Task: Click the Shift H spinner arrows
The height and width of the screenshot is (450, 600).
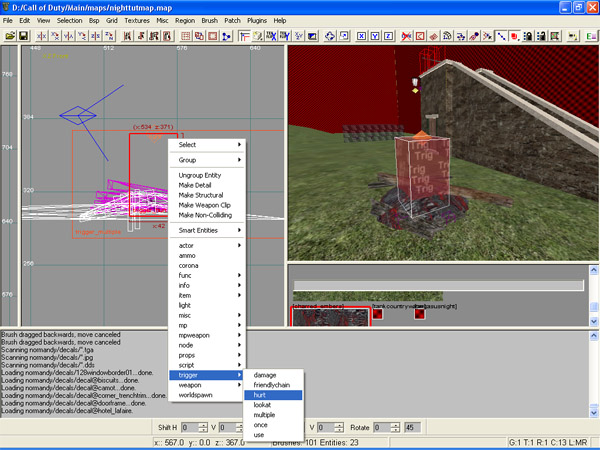Action: [203, 427]
